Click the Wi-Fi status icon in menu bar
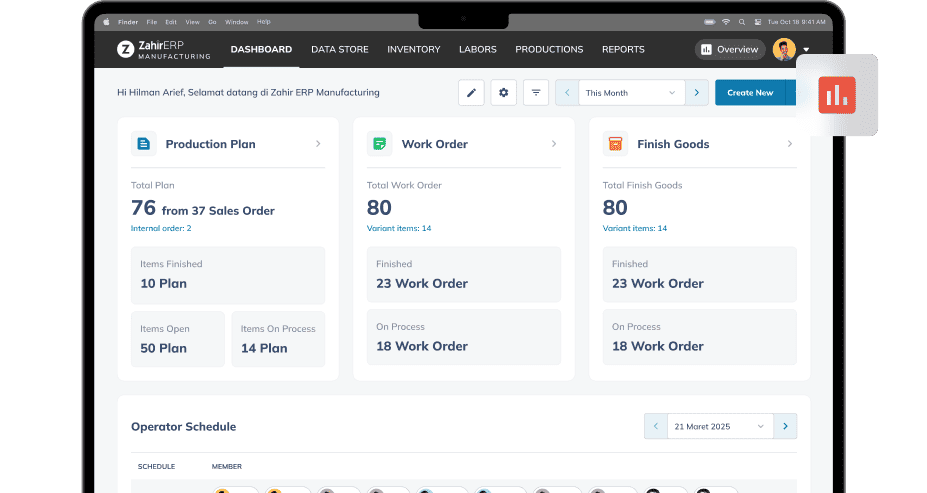This screenshot has width=927, height=493. coord(726,22)
